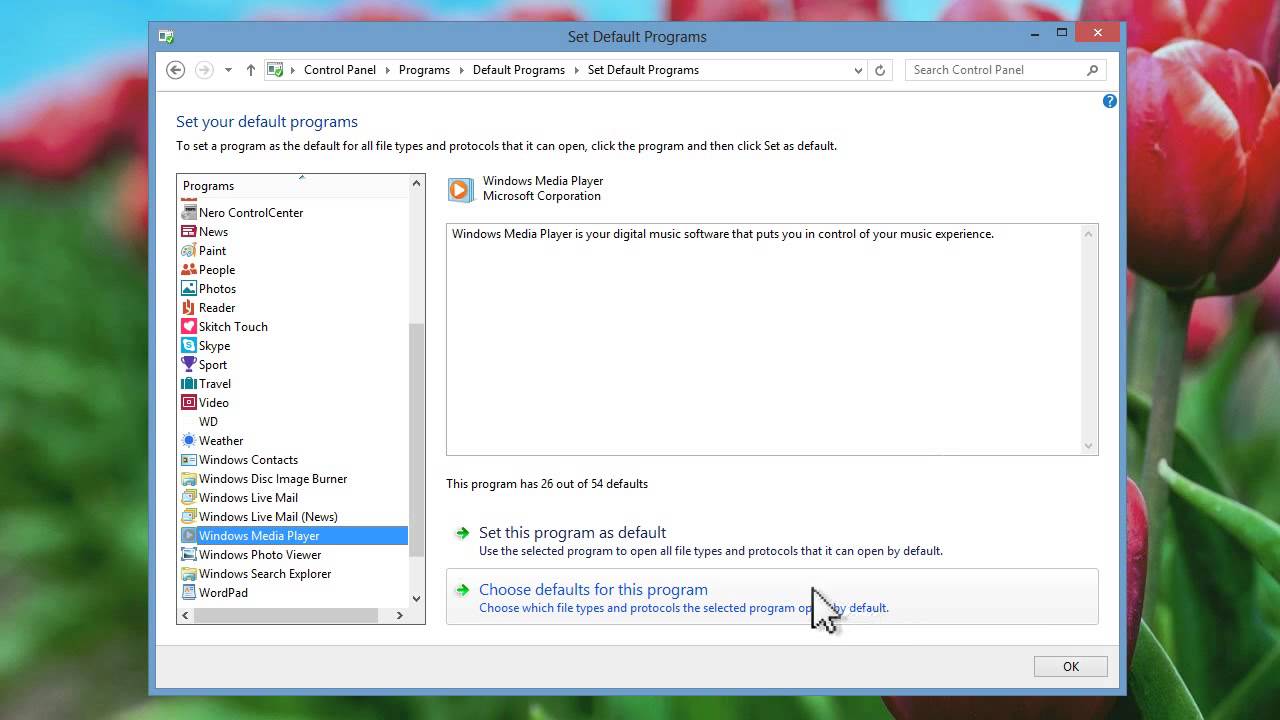Click the Travel suitcase icon
This screenshot has width=1280, height=720.
click(189, 383)
